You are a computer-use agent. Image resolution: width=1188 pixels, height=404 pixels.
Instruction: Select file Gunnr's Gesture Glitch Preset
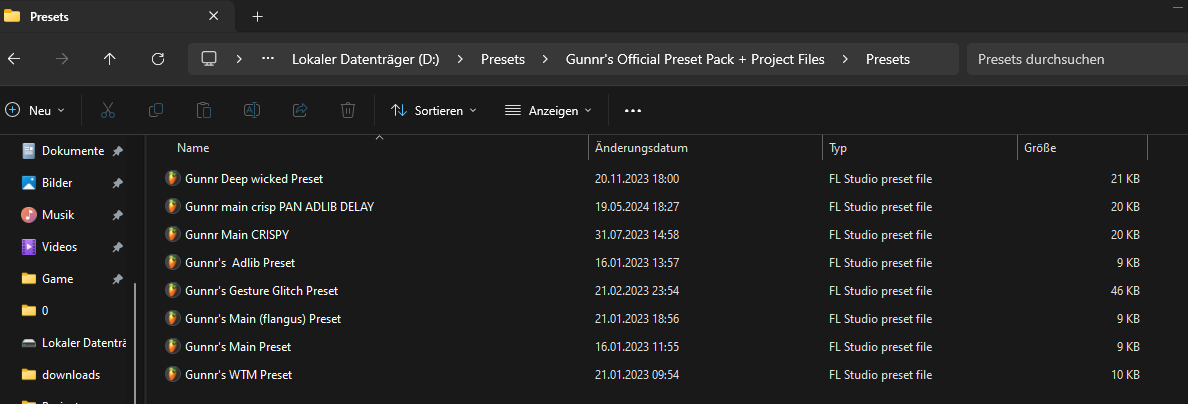(261, 291)
